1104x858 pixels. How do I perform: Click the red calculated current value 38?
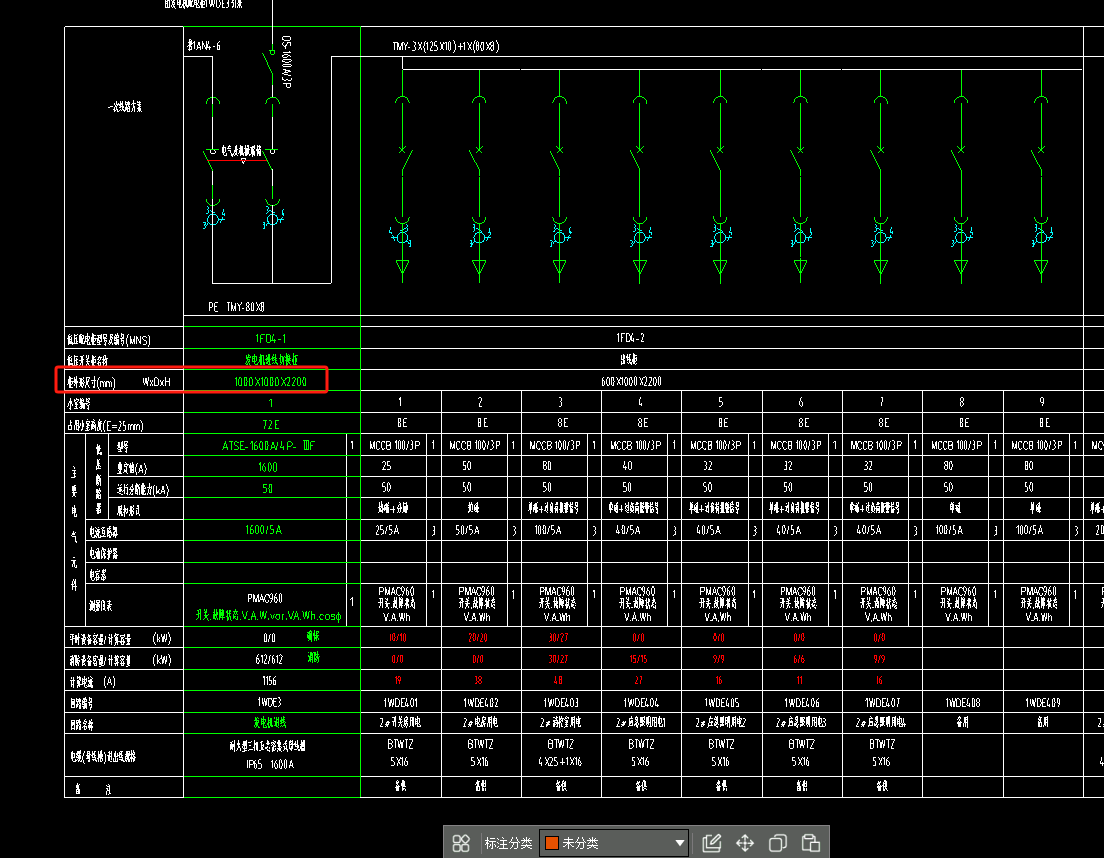478,681
